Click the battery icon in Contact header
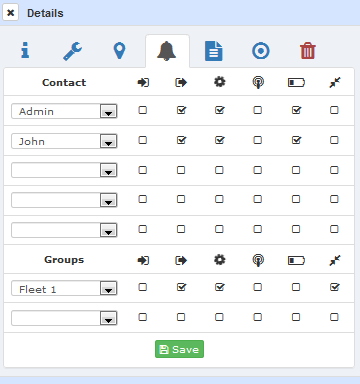 pos(296,82)
